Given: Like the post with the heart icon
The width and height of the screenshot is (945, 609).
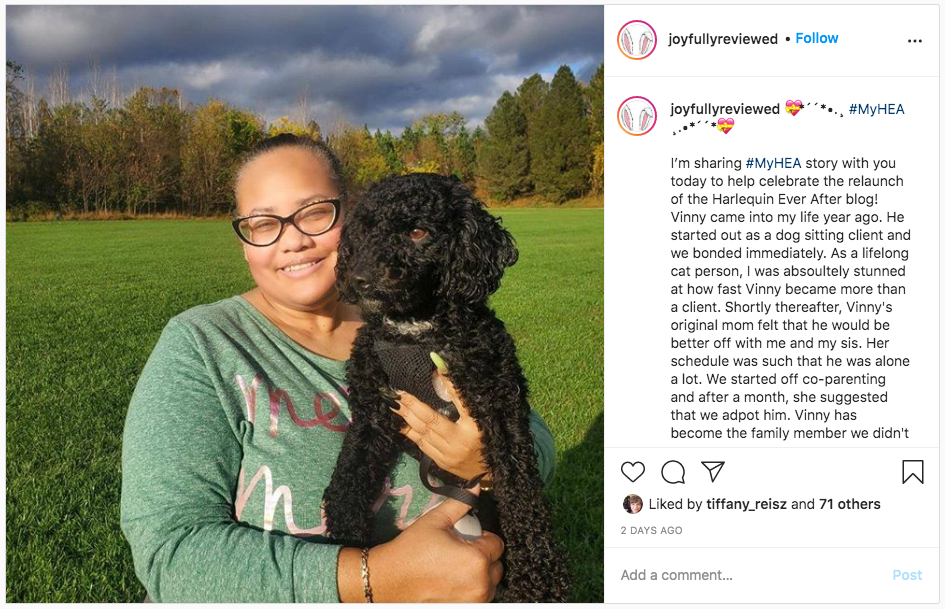Looking at the screenshot, I should click(x=633, y=472).
